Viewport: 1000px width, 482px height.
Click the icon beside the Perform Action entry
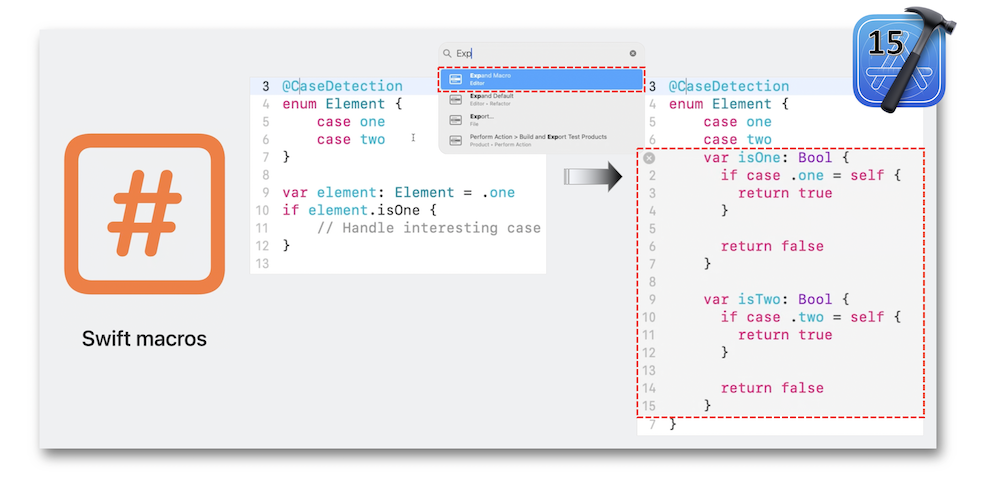(455, 140)
